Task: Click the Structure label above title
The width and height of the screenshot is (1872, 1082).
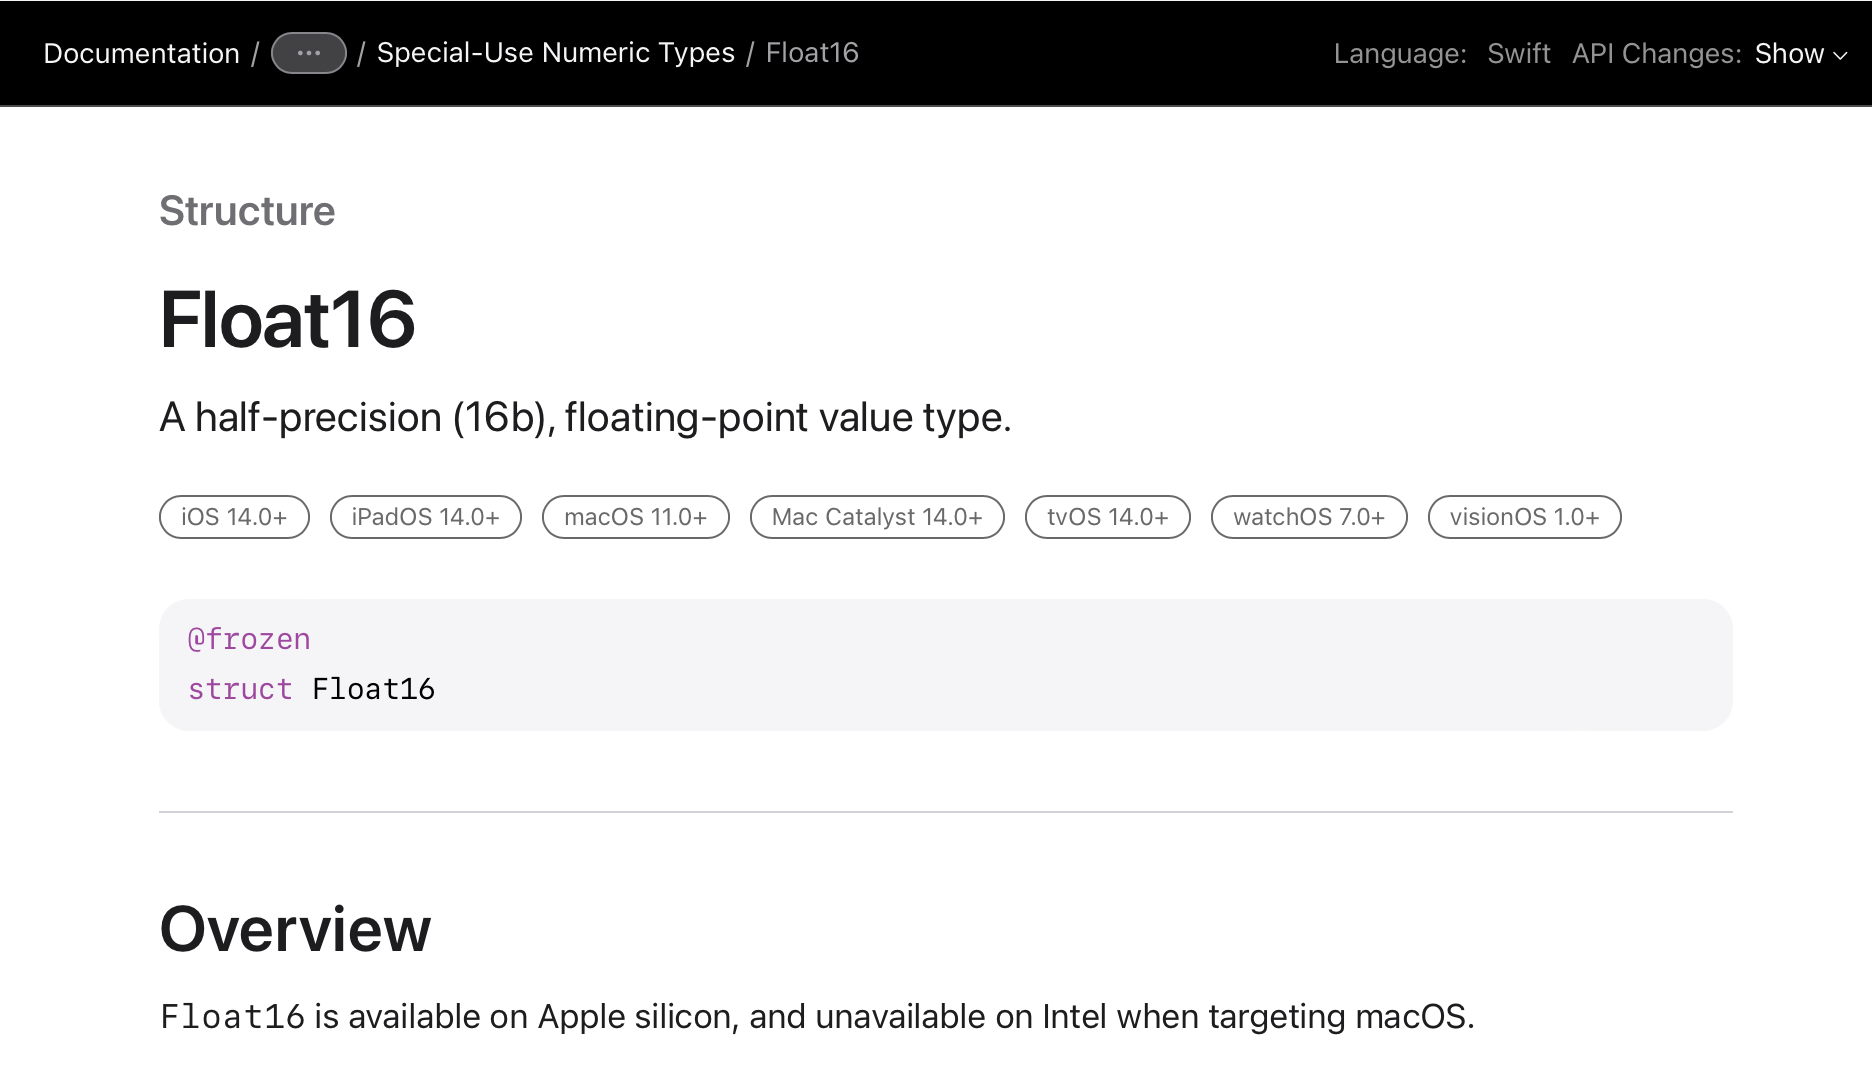Action: click(x=247, y=211)
